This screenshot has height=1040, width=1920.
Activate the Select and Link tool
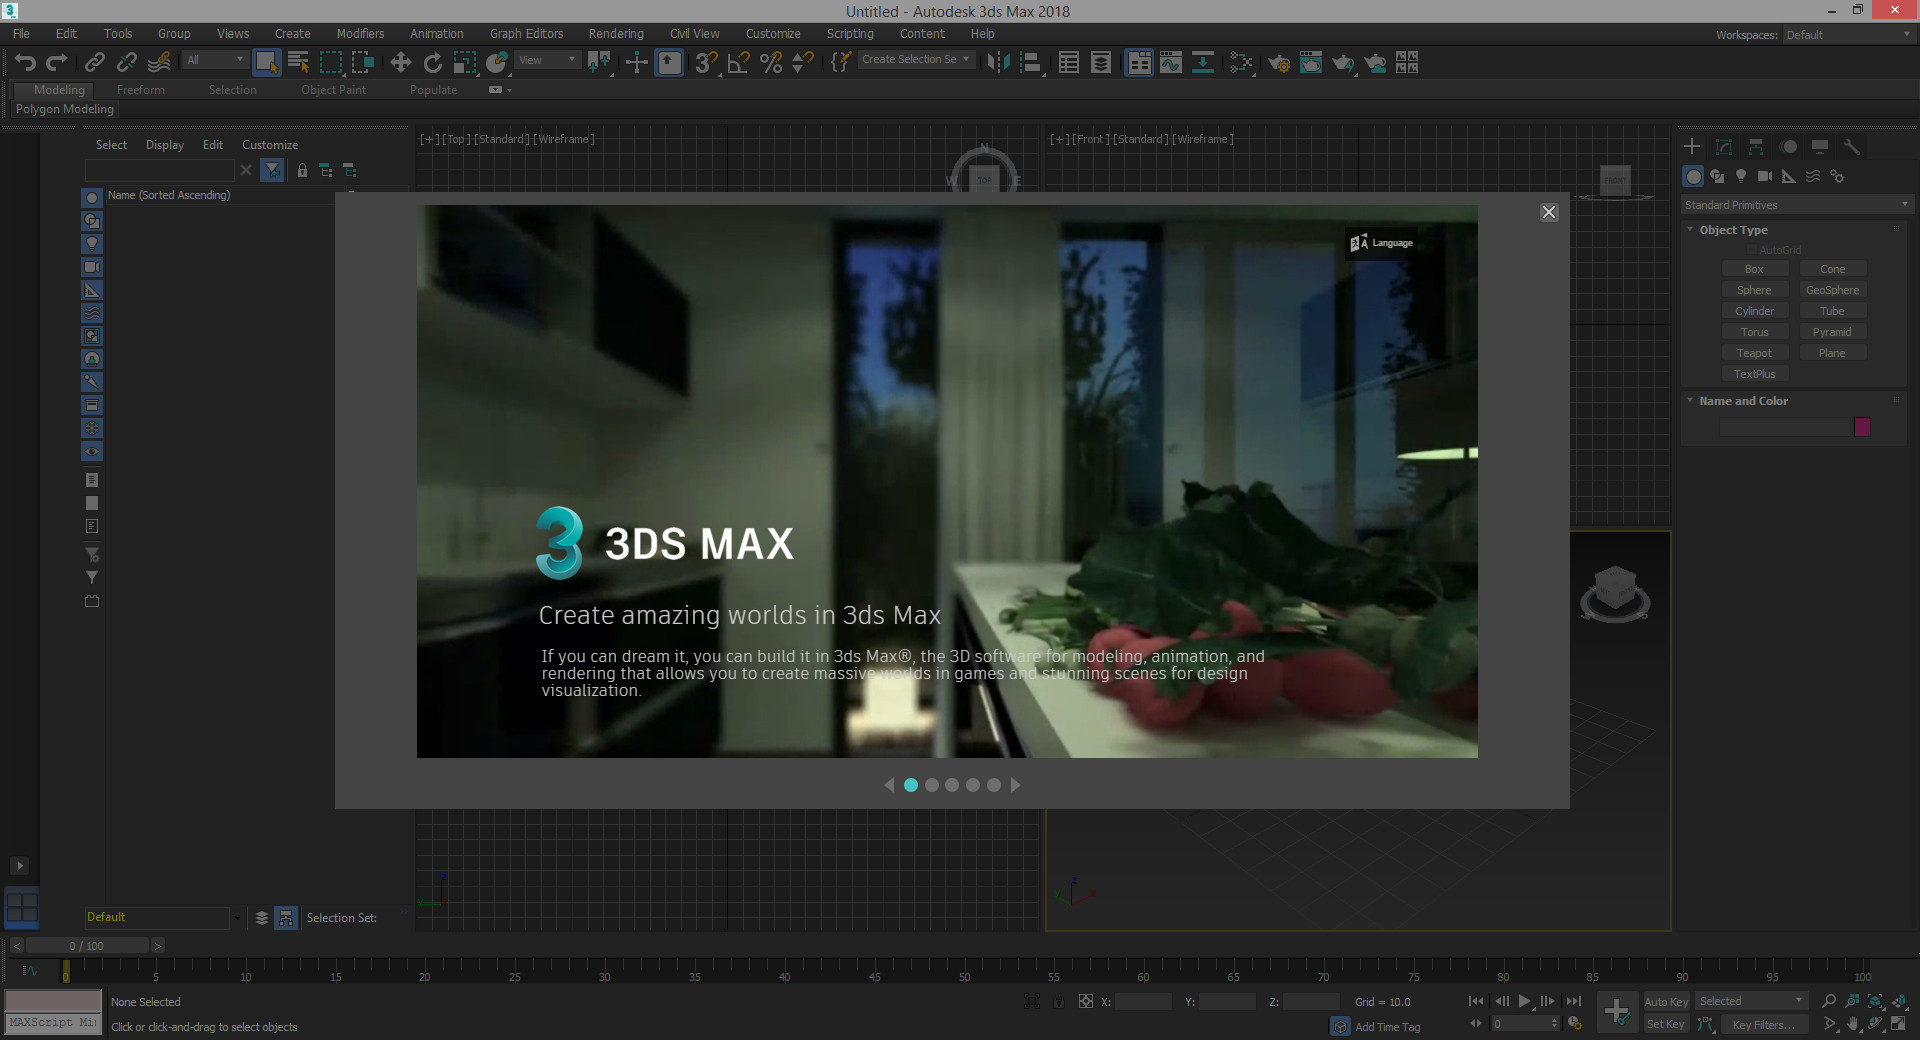94,63
